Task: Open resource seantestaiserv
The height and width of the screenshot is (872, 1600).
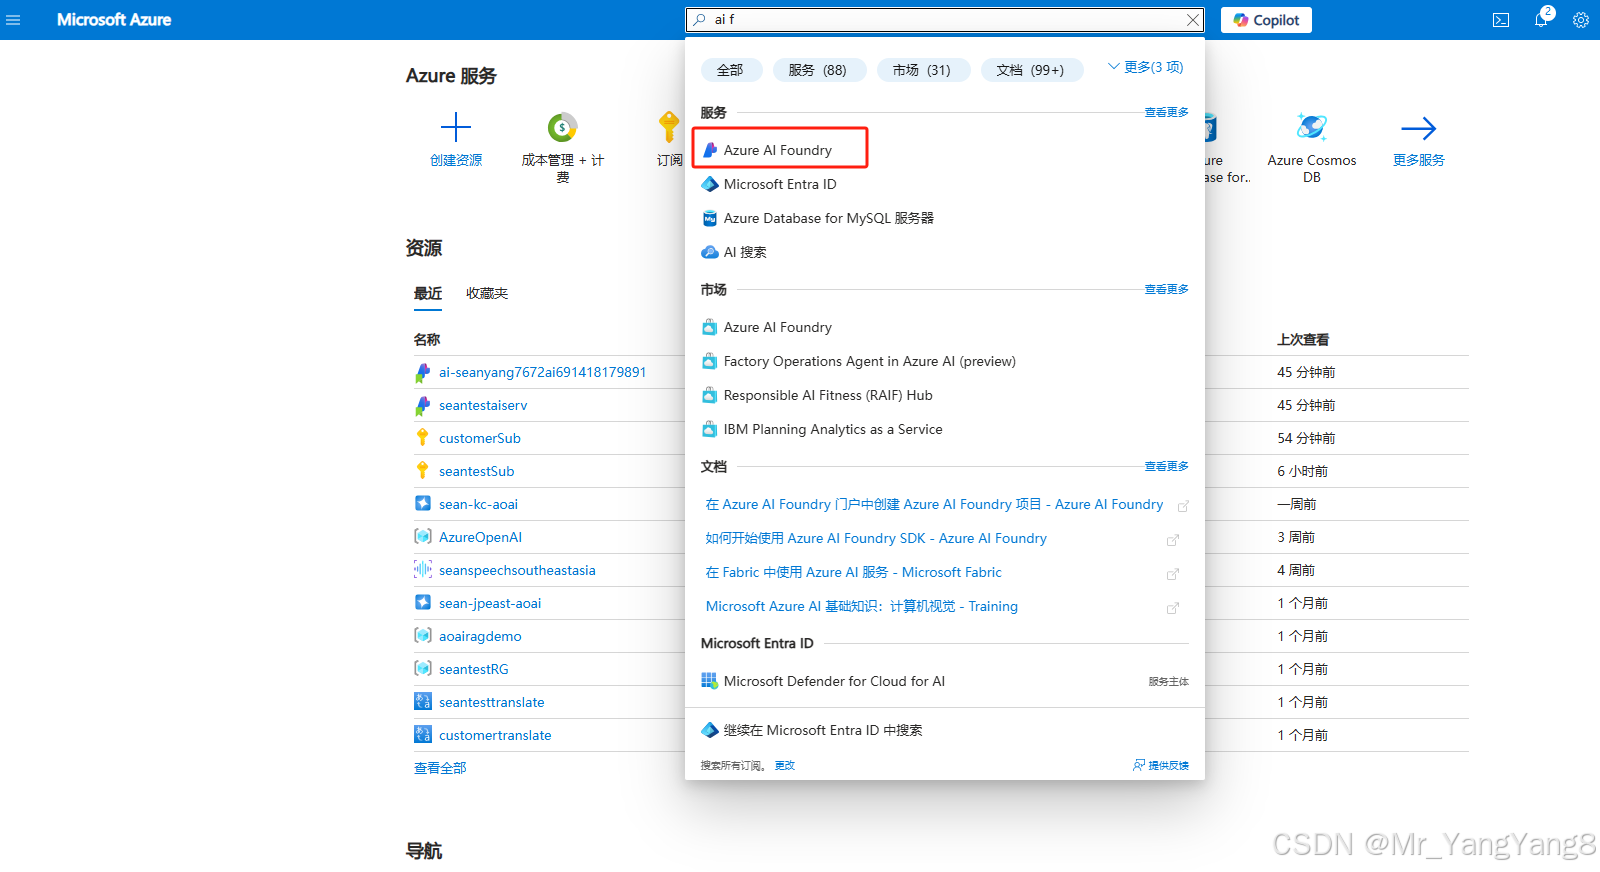Action: (x=483, y=405)
